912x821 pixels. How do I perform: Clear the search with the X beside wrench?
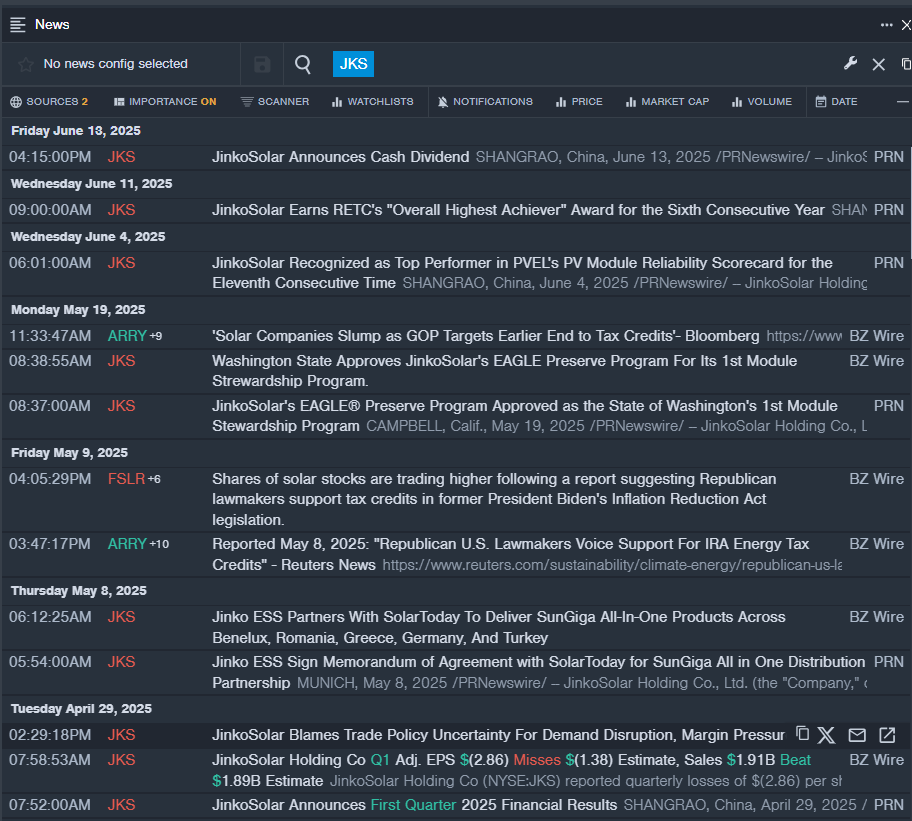(879, 64)
